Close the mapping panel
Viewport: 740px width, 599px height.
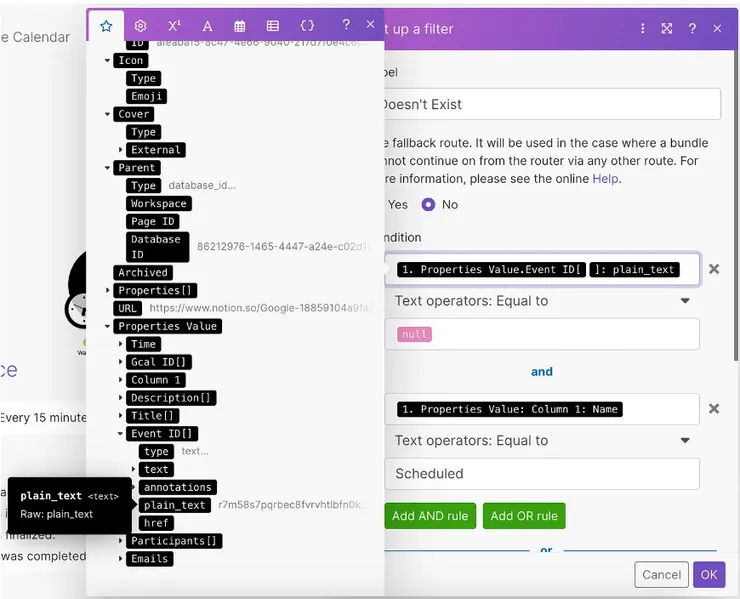tap(370, 24)
